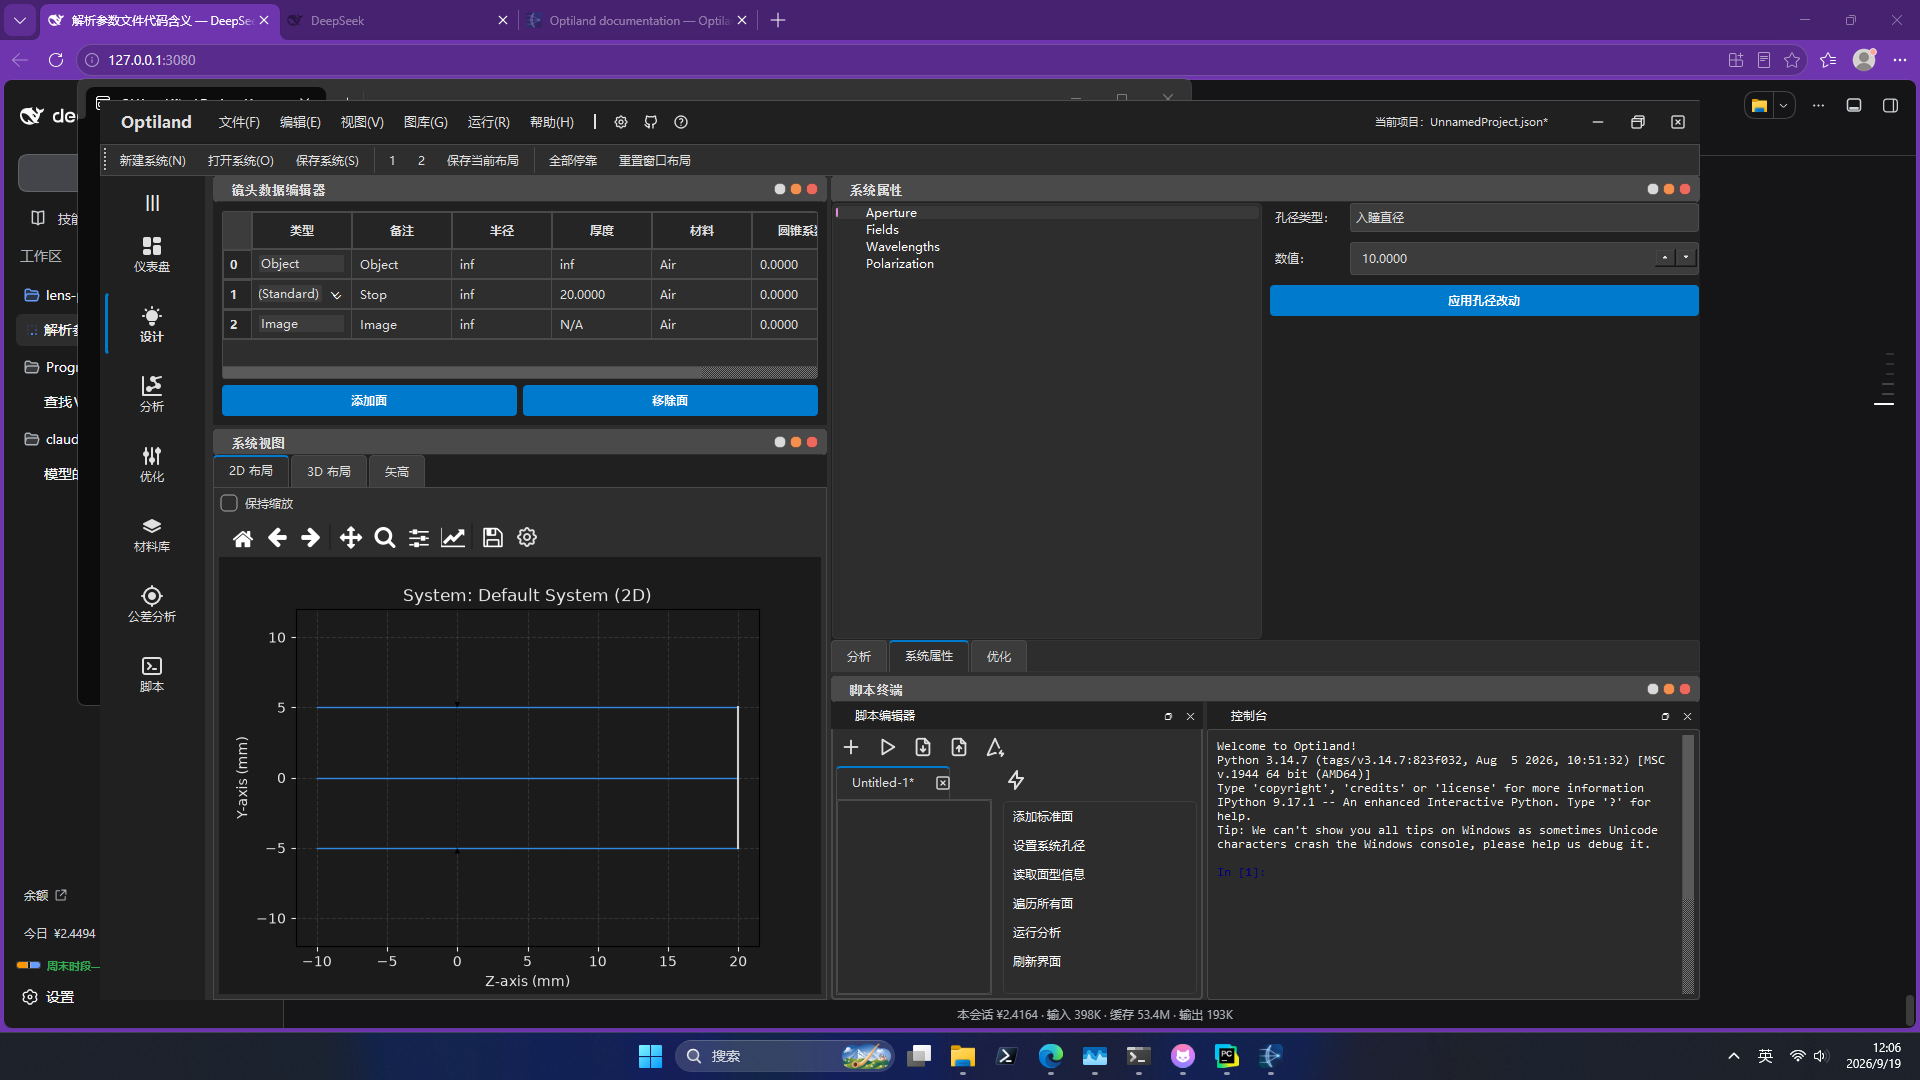
Task: Run the script with the play icon
Action: coord(887,747)
